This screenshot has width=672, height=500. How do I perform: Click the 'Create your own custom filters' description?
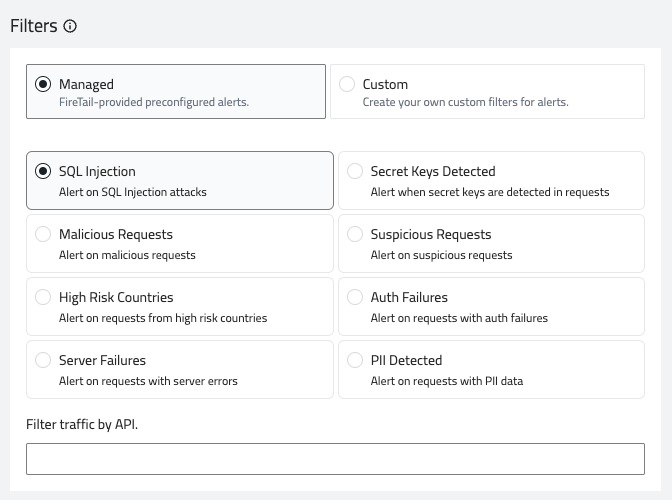tap(465, 102)
